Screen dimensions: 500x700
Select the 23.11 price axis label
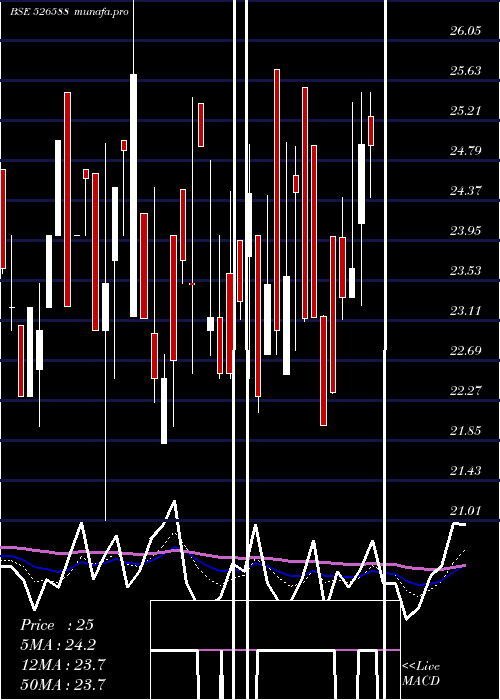point(466,311)
